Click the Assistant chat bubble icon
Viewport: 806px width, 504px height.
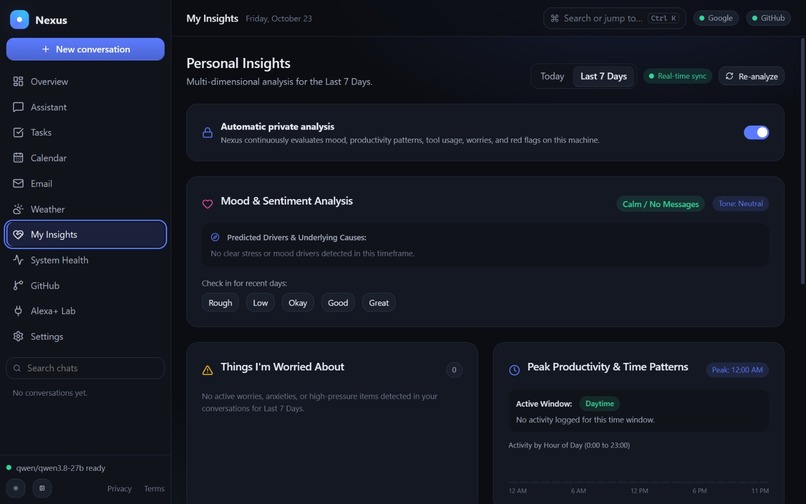(x=18, y=107)
